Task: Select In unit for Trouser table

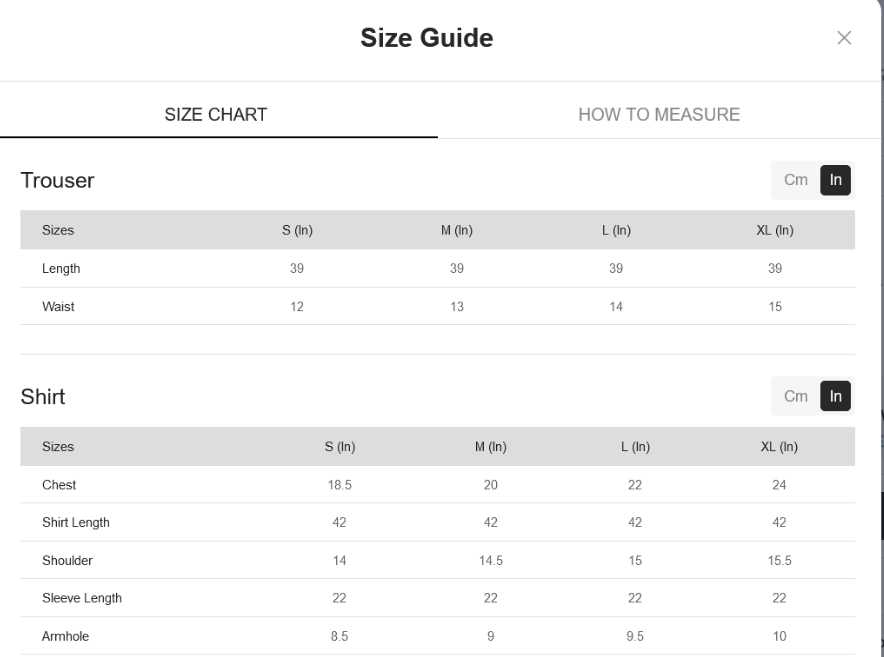Action: 836,180
